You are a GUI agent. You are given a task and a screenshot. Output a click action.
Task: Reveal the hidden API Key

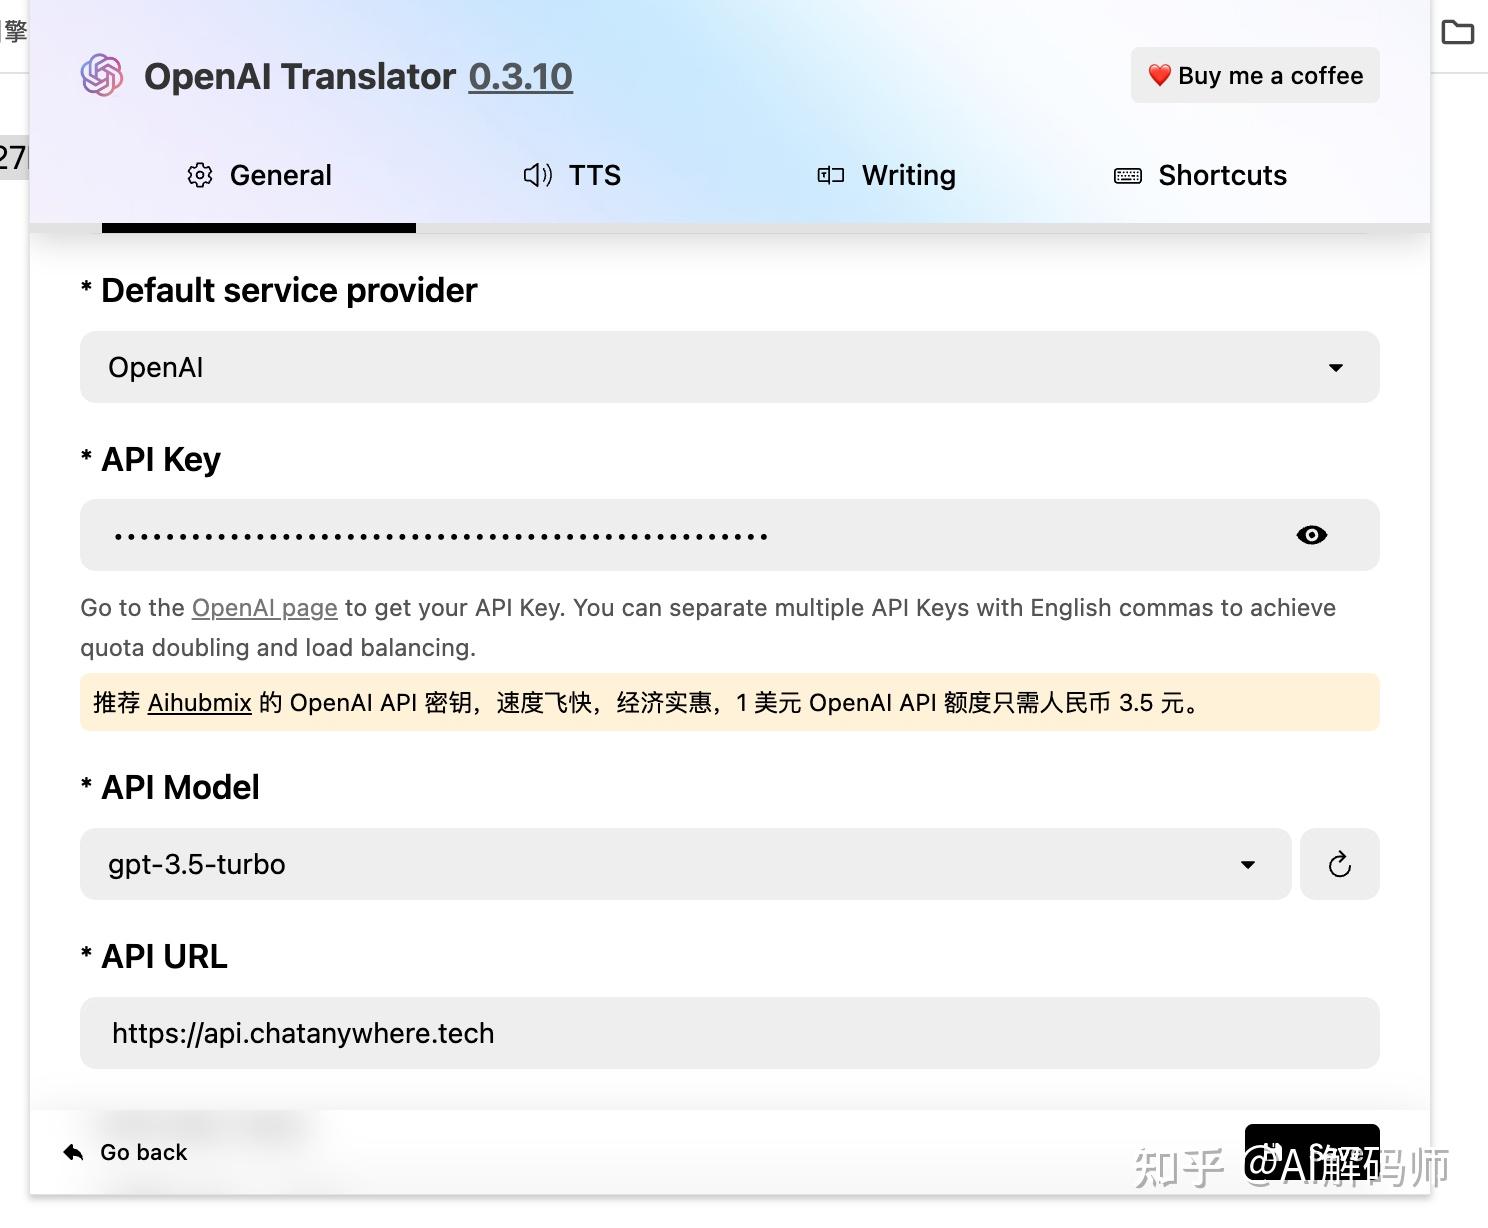[1312, 535]
